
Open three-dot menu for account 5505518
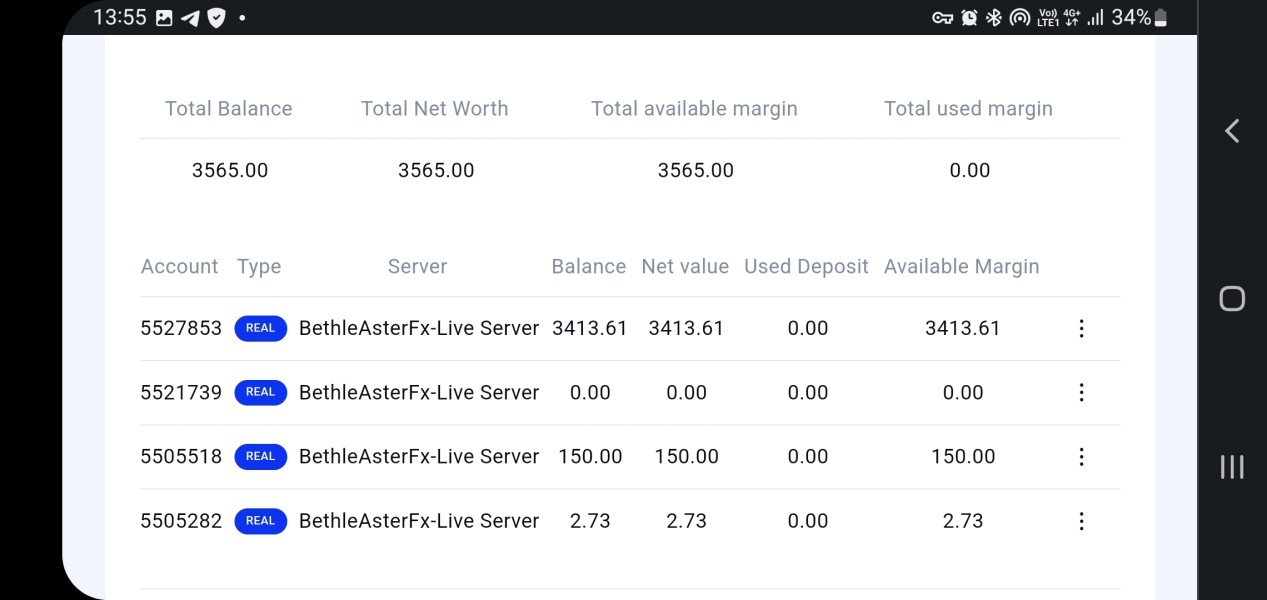pyautogui.click(x=1081, y=456)
